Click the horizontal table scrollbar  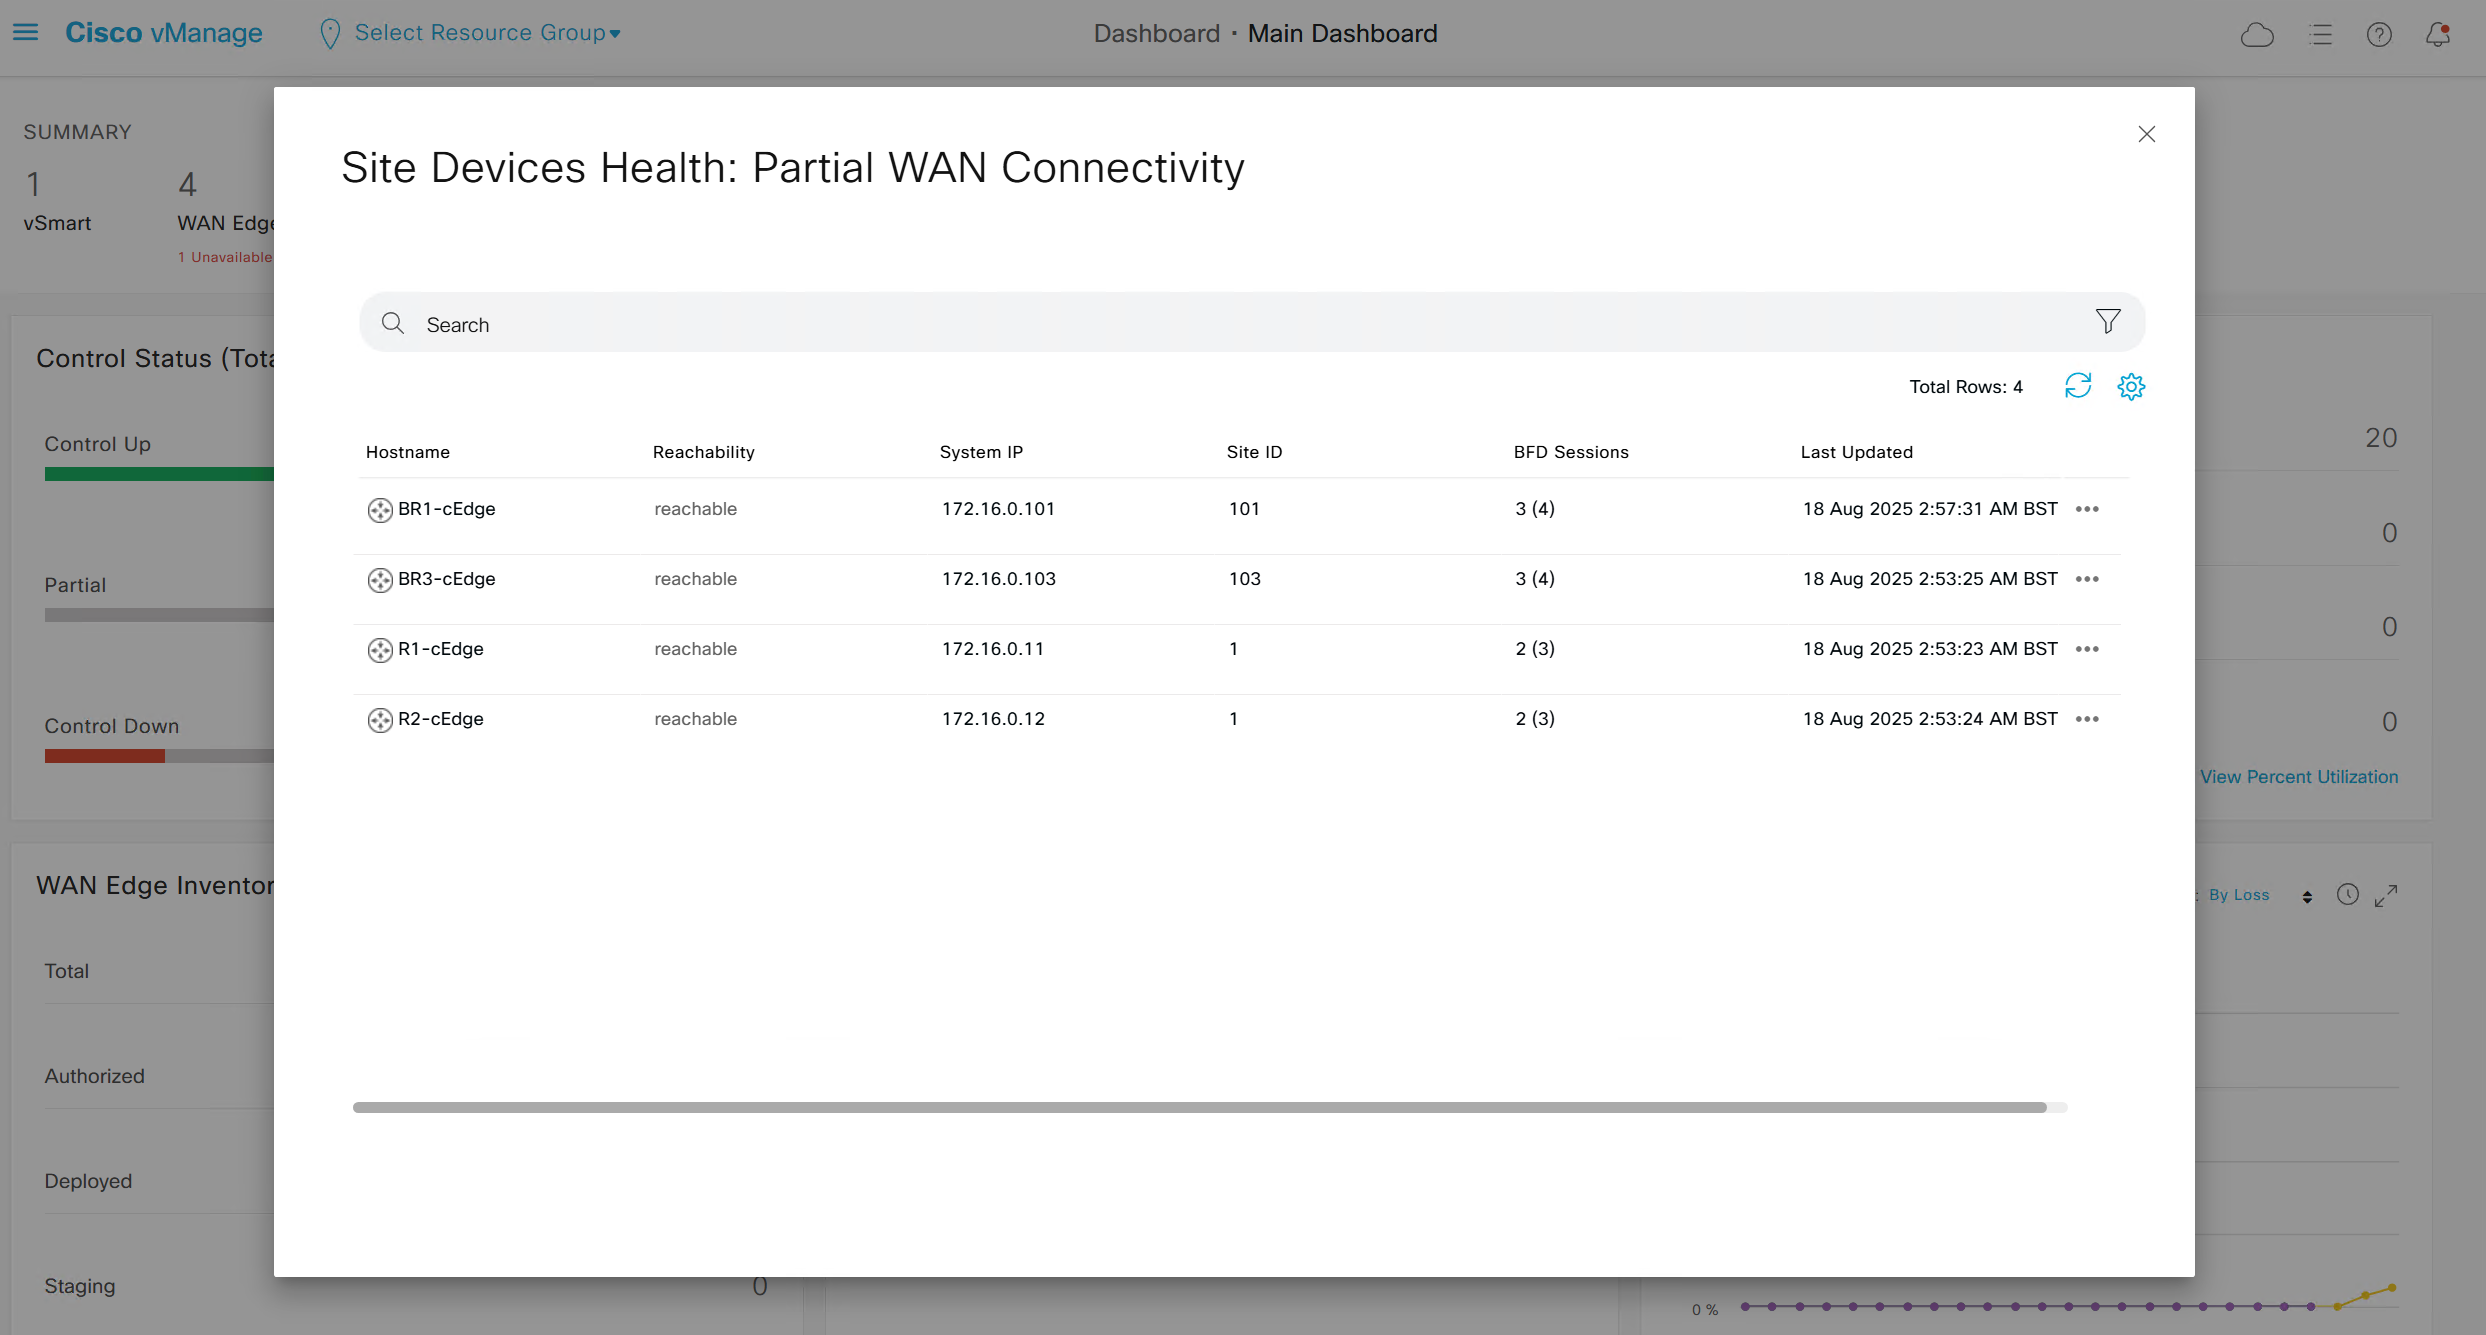point(1200,1107)
